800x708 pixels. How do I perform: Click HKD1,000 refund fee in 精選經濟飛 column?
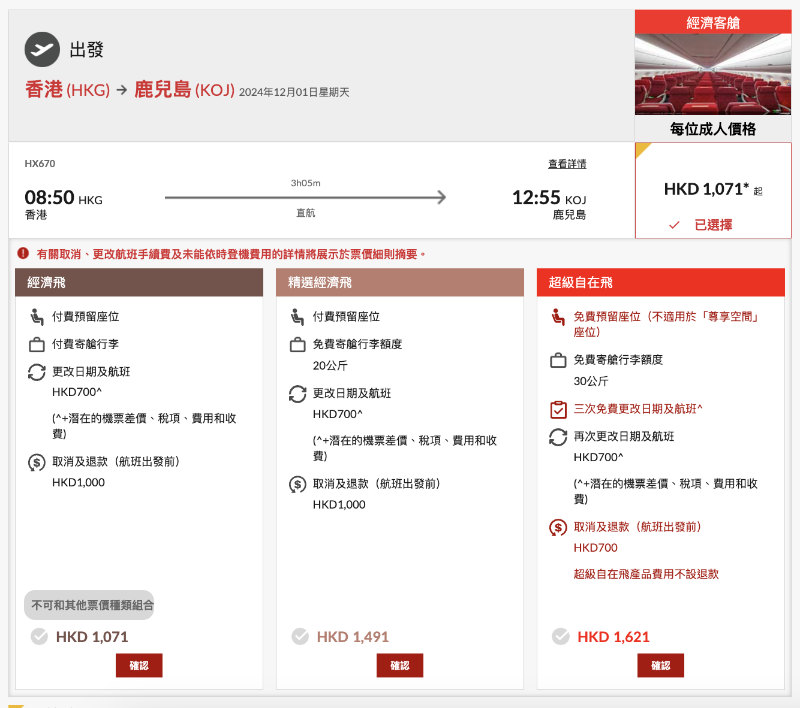click(339, 505)
